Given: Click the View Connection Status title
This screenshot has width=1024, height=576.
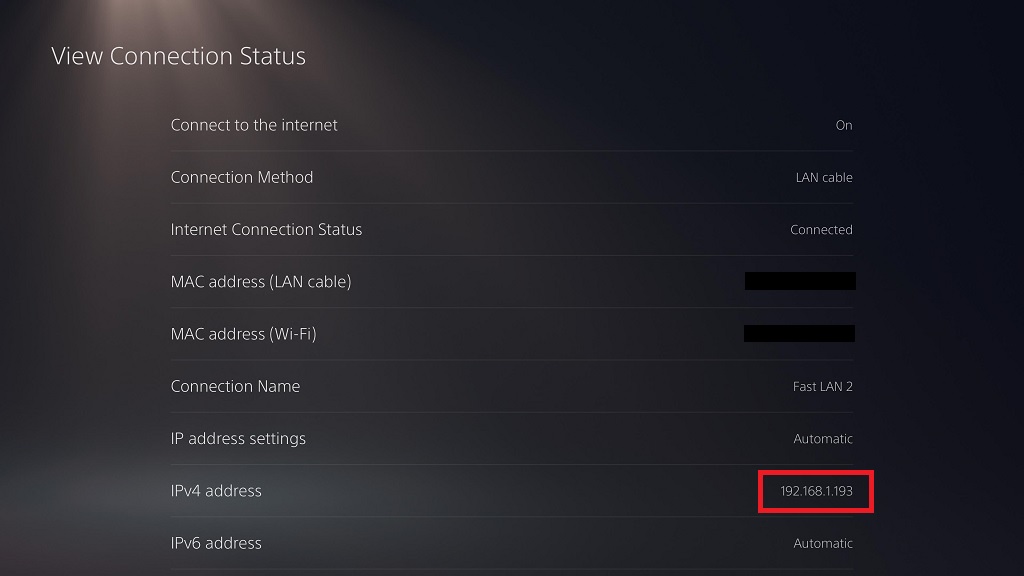Looking at the screenshot, I should [179, 56].
